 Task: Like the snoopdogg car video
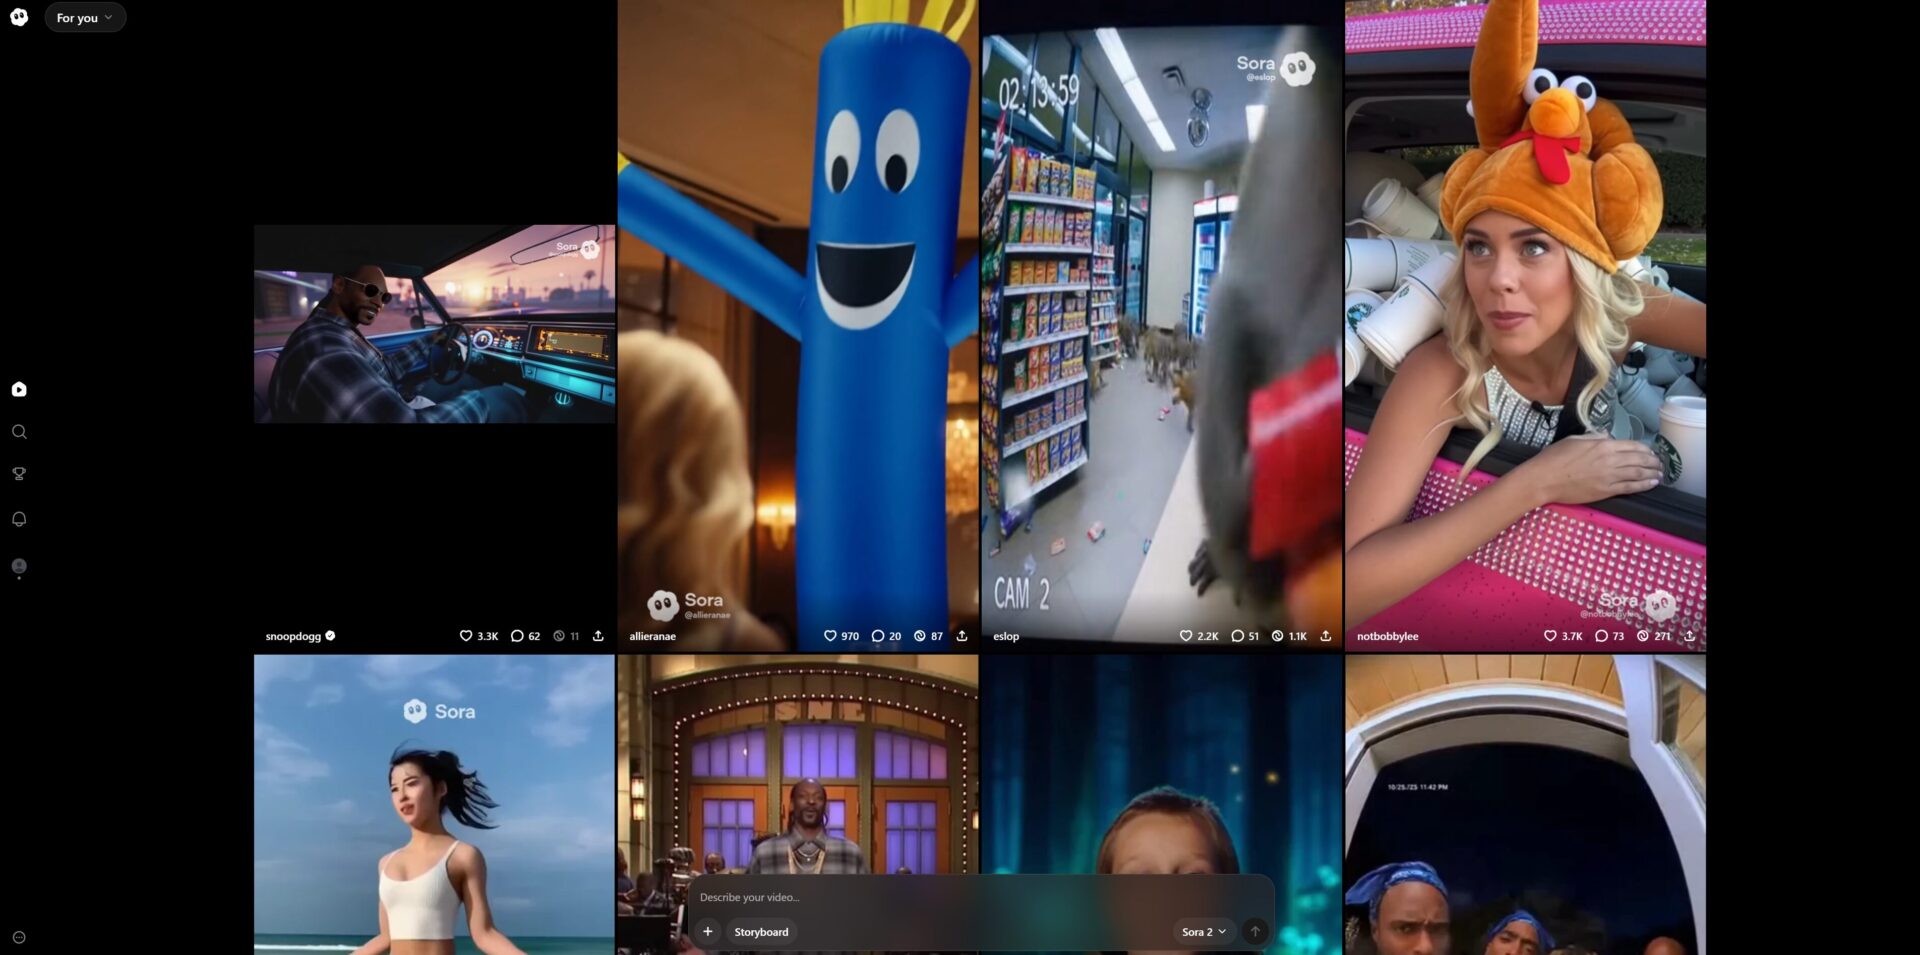[466, 636]
